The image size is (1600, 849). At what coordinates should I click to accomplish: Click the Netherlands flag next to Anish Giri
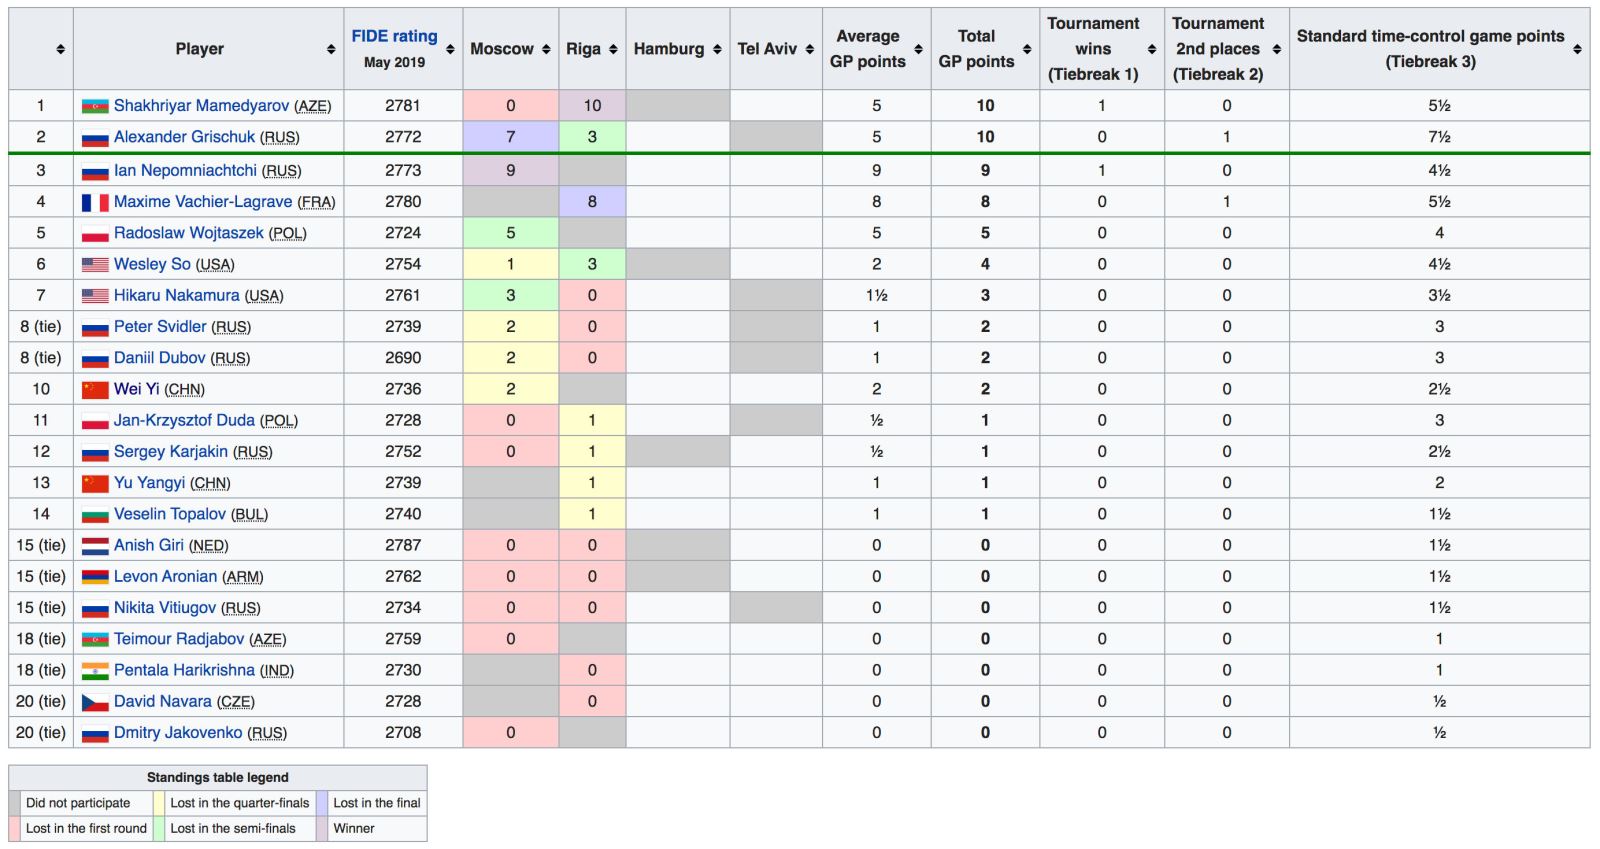coord(95,546)
